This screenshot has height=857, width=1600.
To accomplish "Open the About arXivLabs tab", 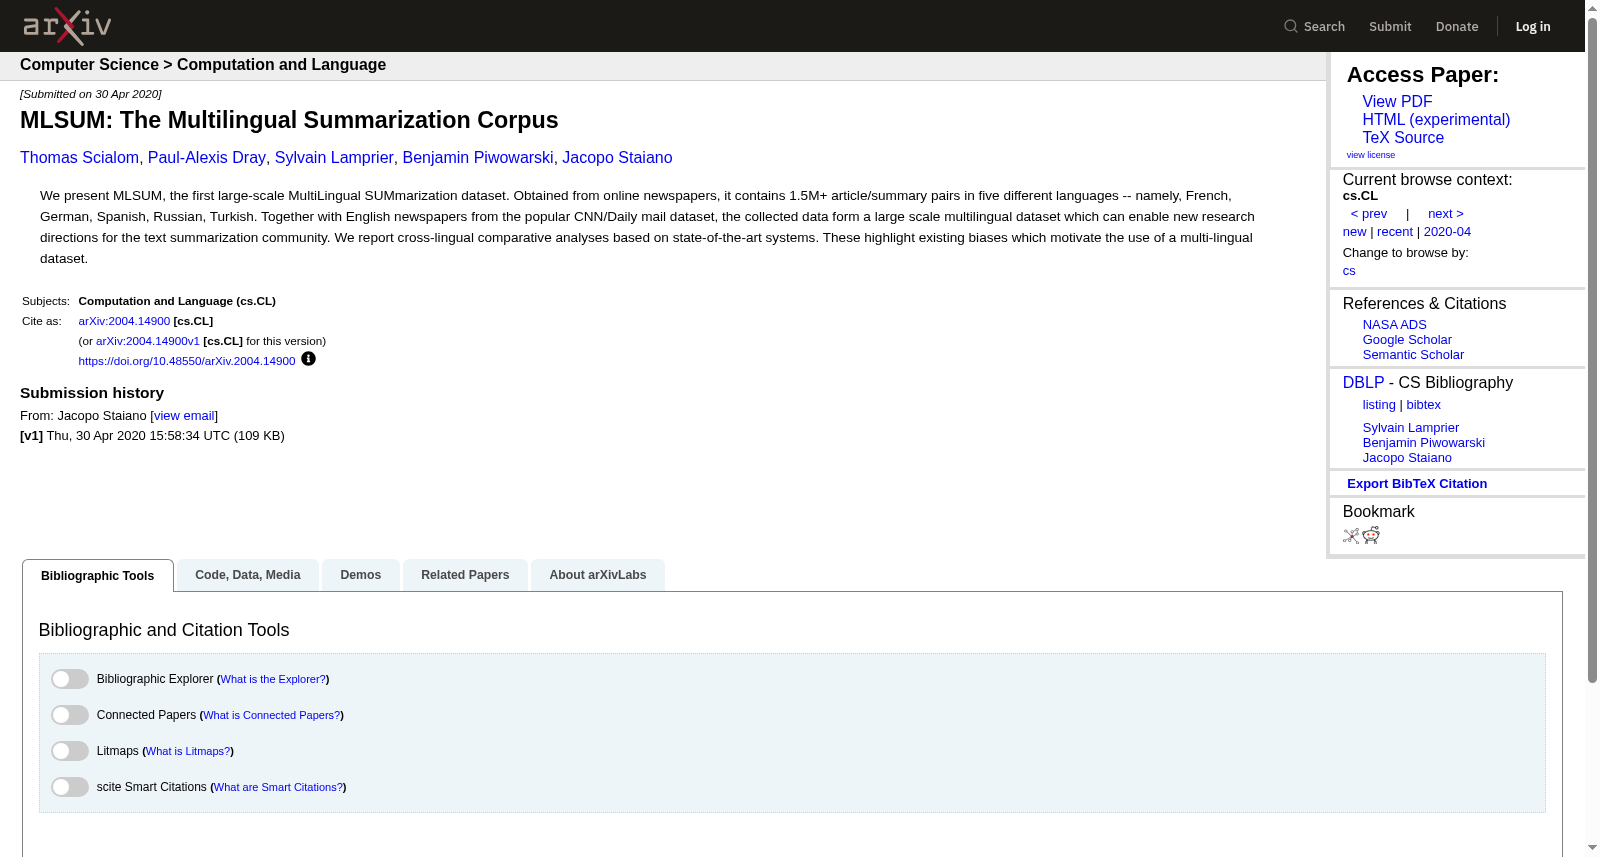I will click(598, 575).
